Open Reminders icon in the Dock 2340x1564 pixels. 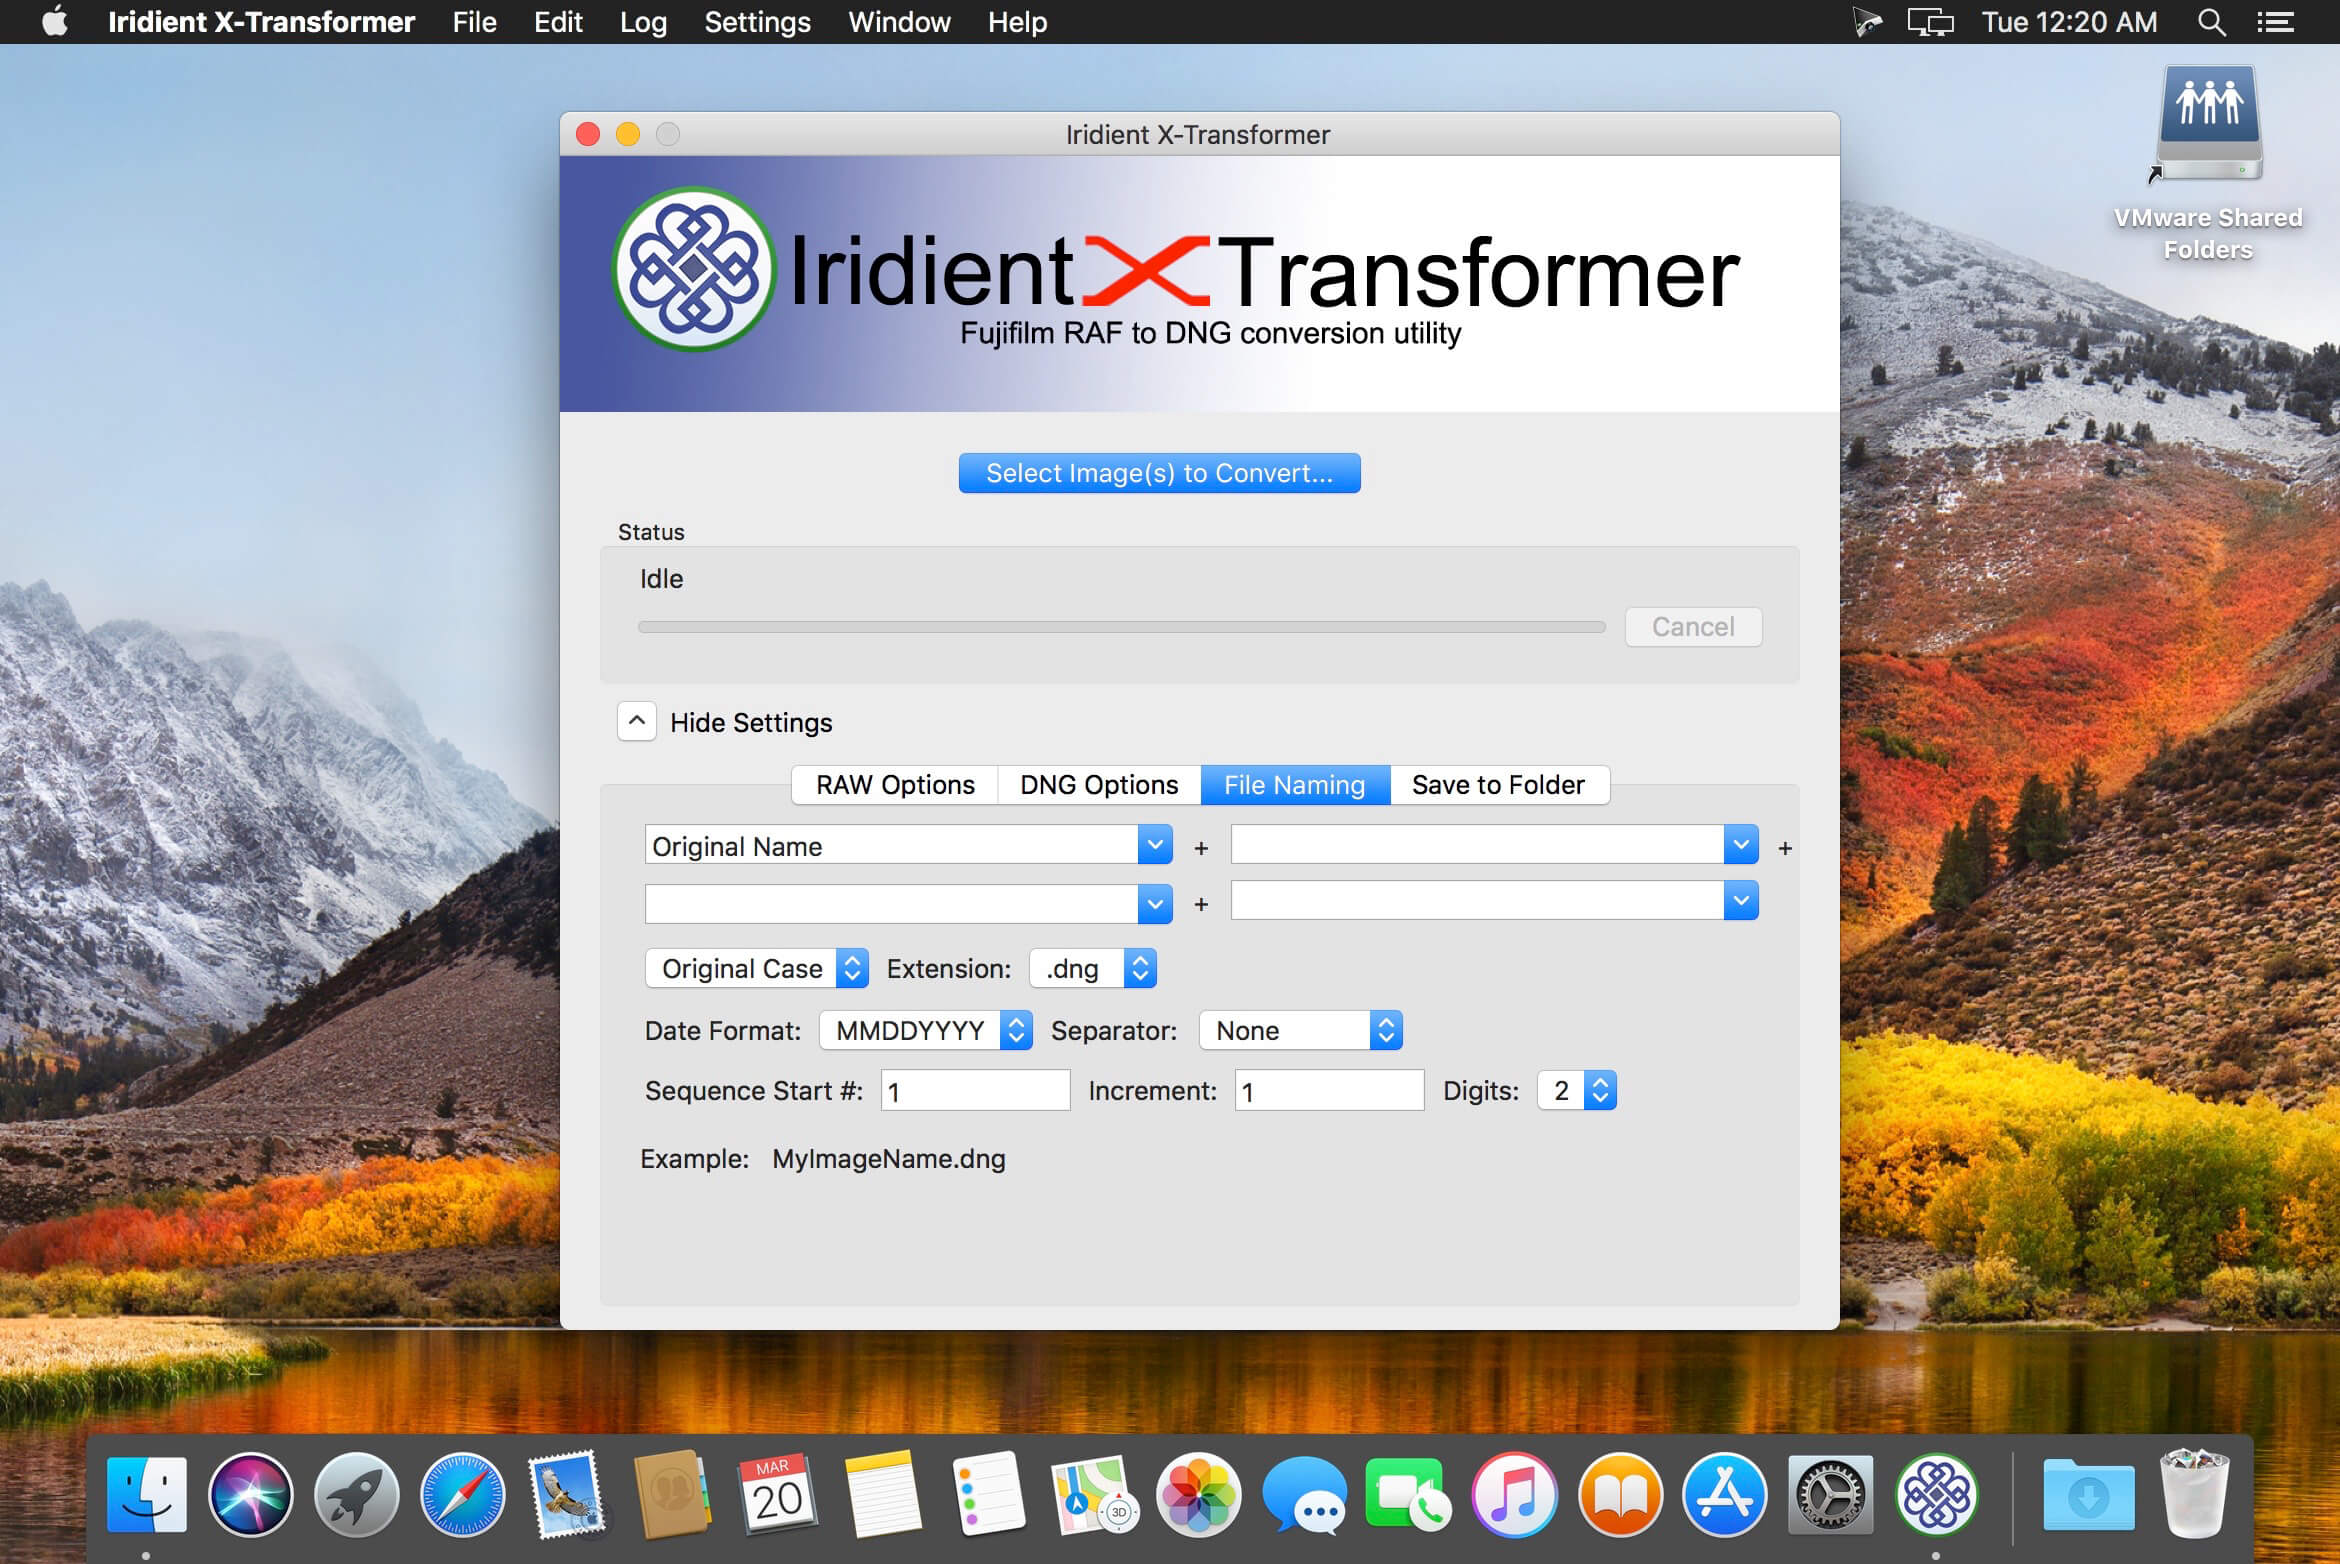tap(989, 1495)
